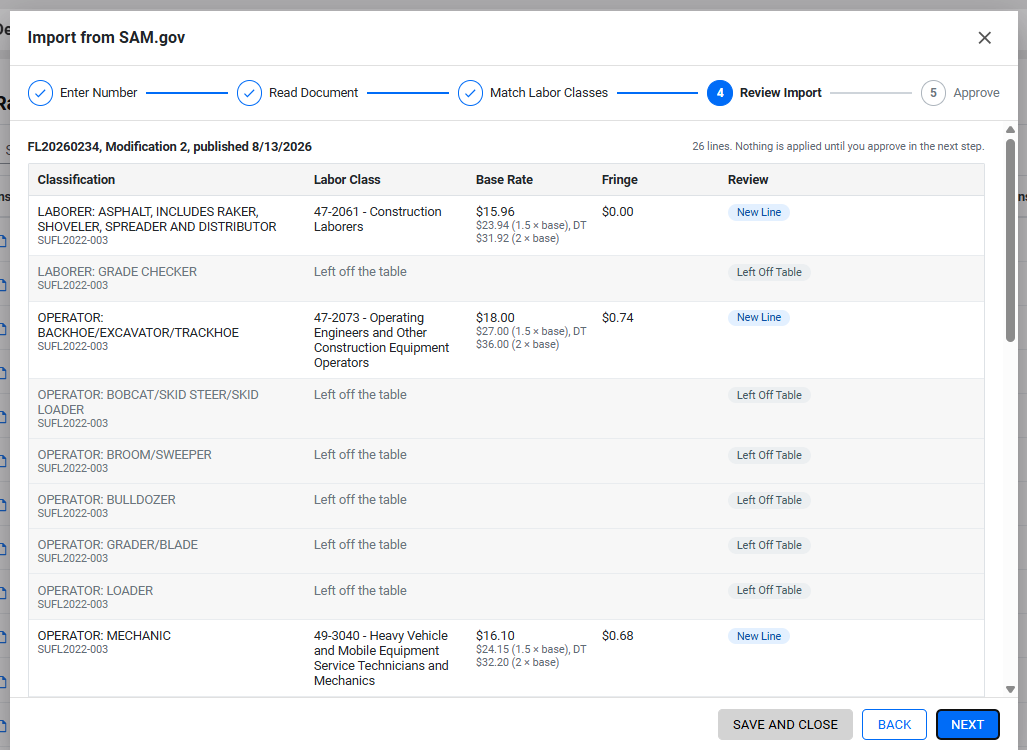This screenshot has height=750, width=1027.
Task: Click Left Off Table badge for Bobcat/Skid Steer
Action: click(769, 395)
